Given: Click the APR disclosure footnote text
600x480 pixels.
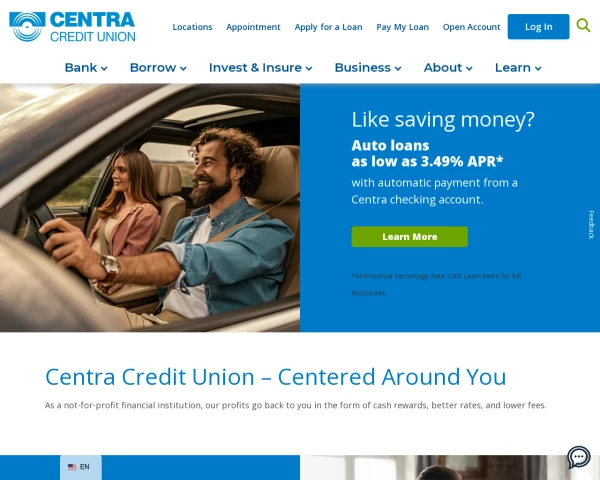Looking at the screenshot, I should tap(436, 284).
